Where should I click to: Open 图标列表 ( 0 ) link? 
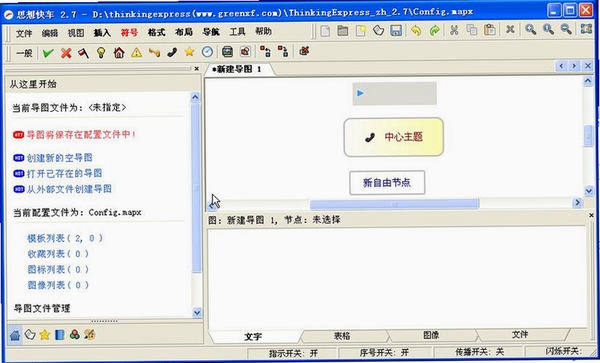pos(58,270)
